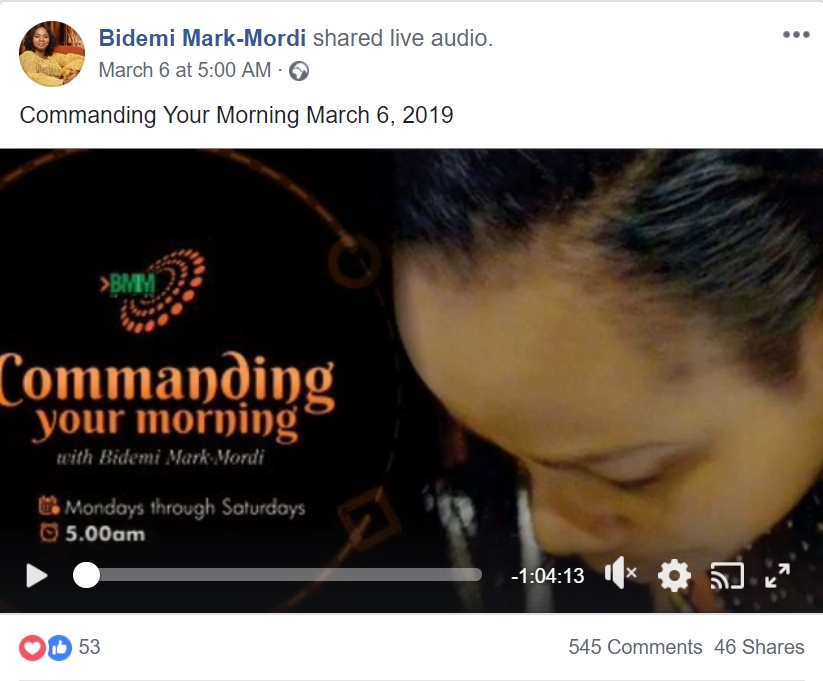Viewport: 823px width, 681px height.
Task: Show the 53 reactions count list
Action: (x=89, y=647)
